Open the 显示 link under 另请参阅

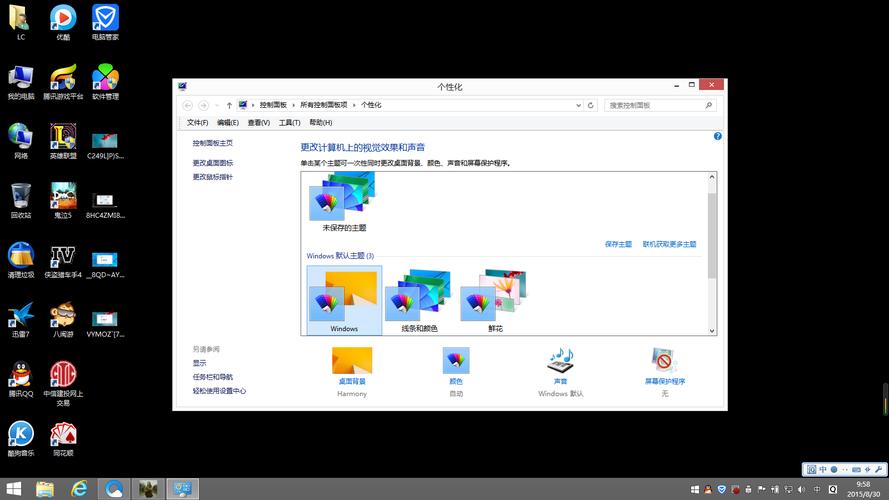tap(199, 363)
